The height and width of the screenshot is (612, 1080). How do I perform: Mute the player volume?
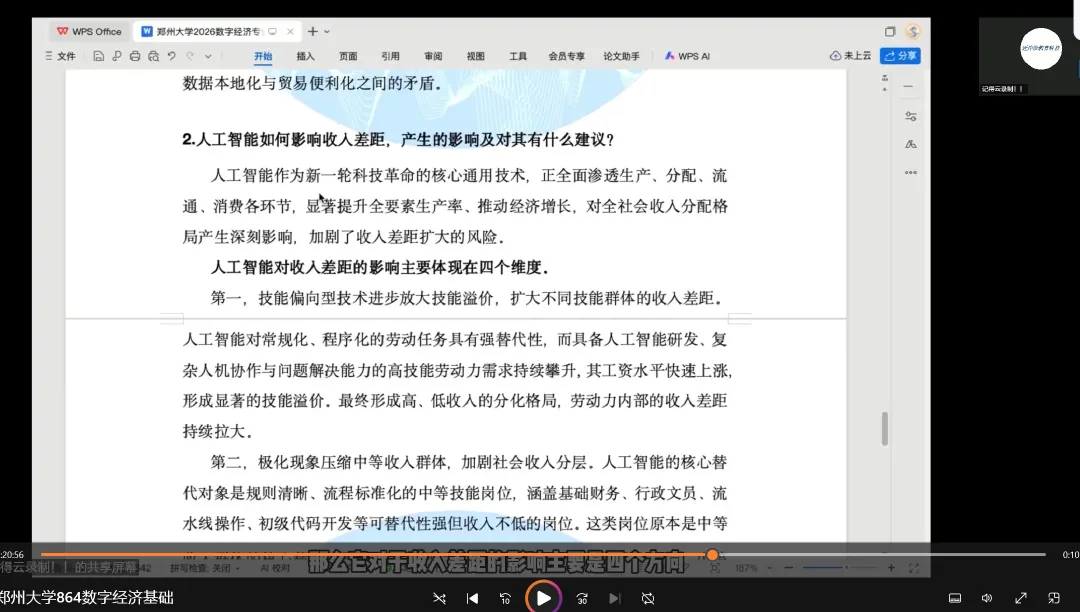[987, 598]
